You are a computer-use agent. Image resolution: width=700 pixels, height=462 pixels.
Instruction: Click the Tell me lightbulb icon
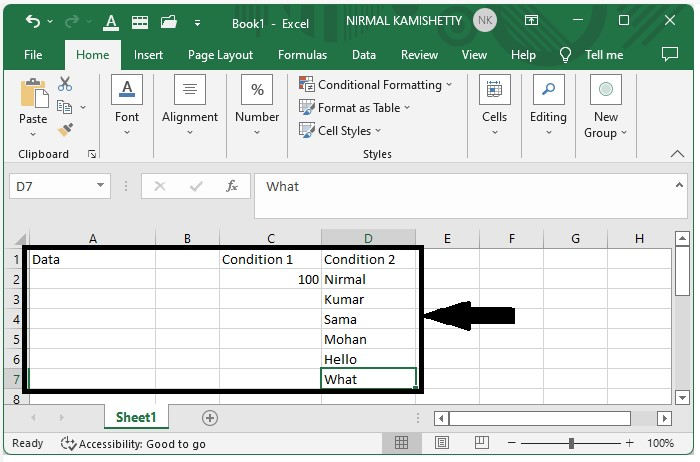[x=566, y=55]
